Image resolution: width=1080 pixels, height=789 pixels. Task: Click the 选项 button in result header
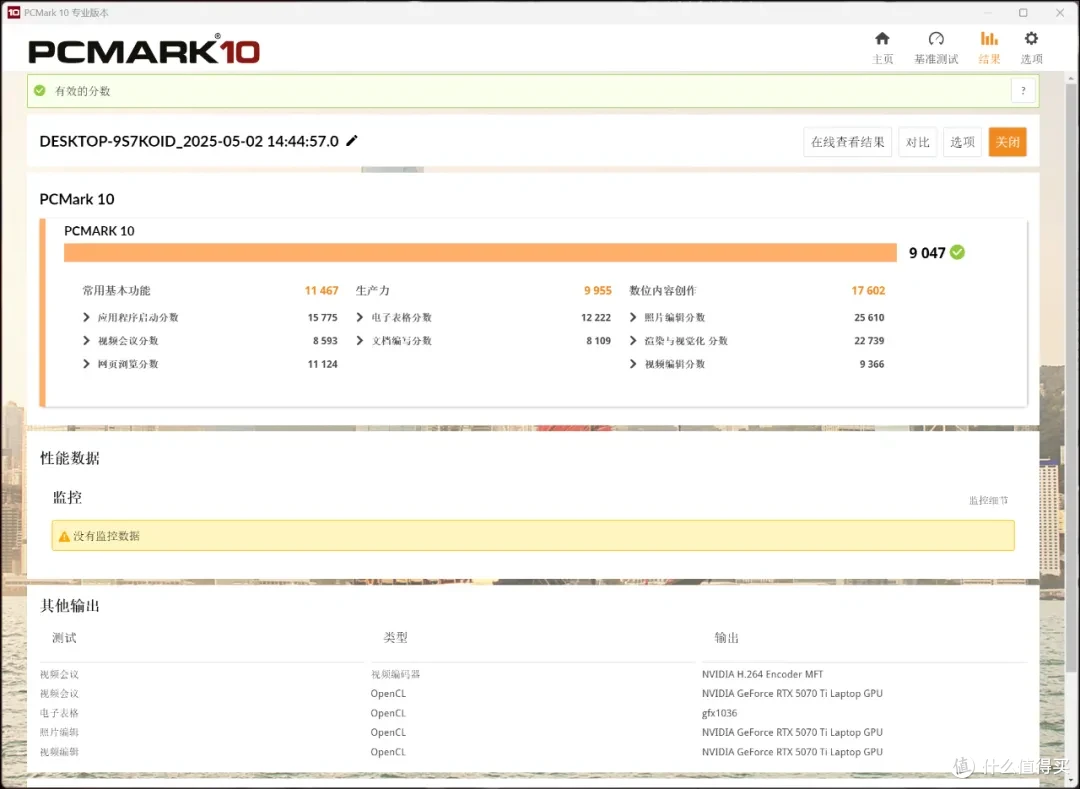click(x=962, y=142)
